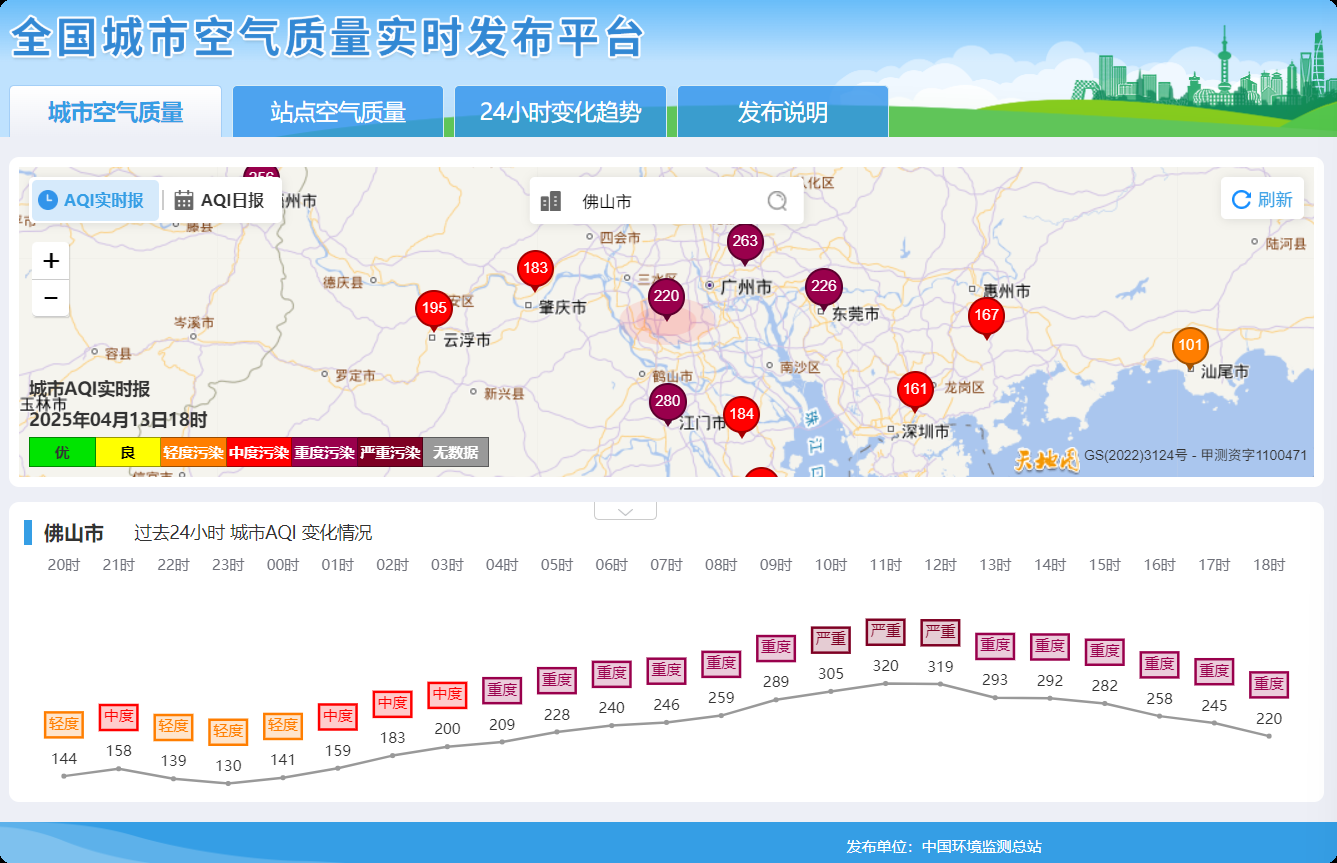Click the orange AQI 101 marker at 汕尾市

click(x=1190, y=346)
